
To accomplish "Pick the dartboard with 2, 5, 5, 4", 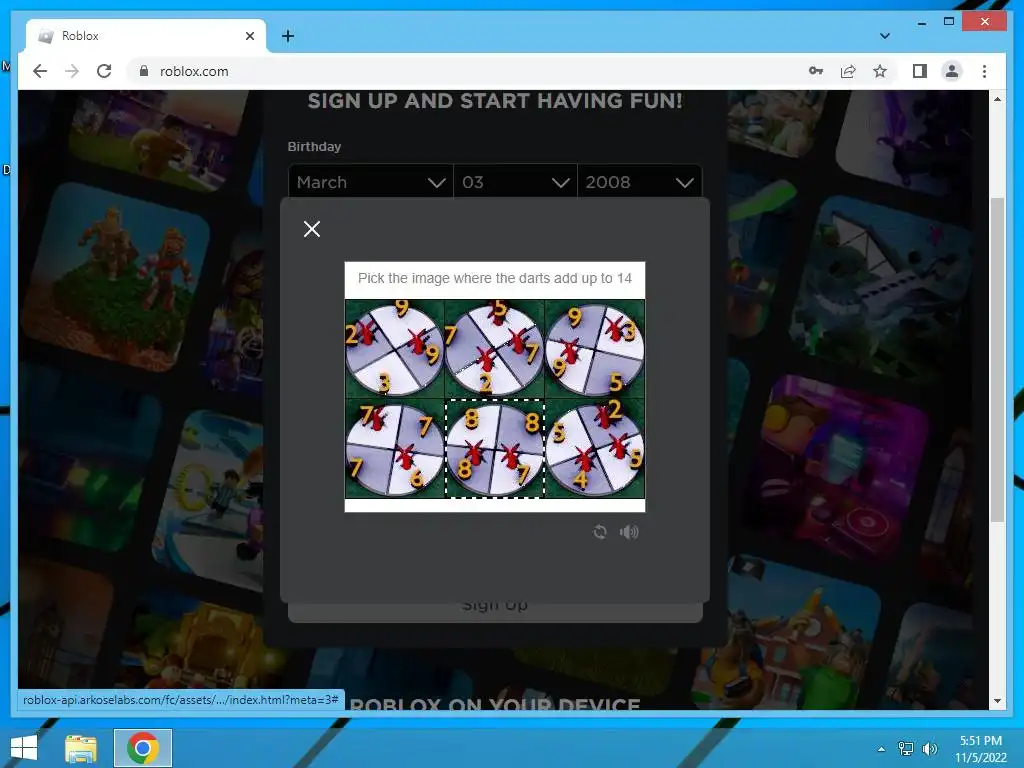I will [x=594, y=449].
